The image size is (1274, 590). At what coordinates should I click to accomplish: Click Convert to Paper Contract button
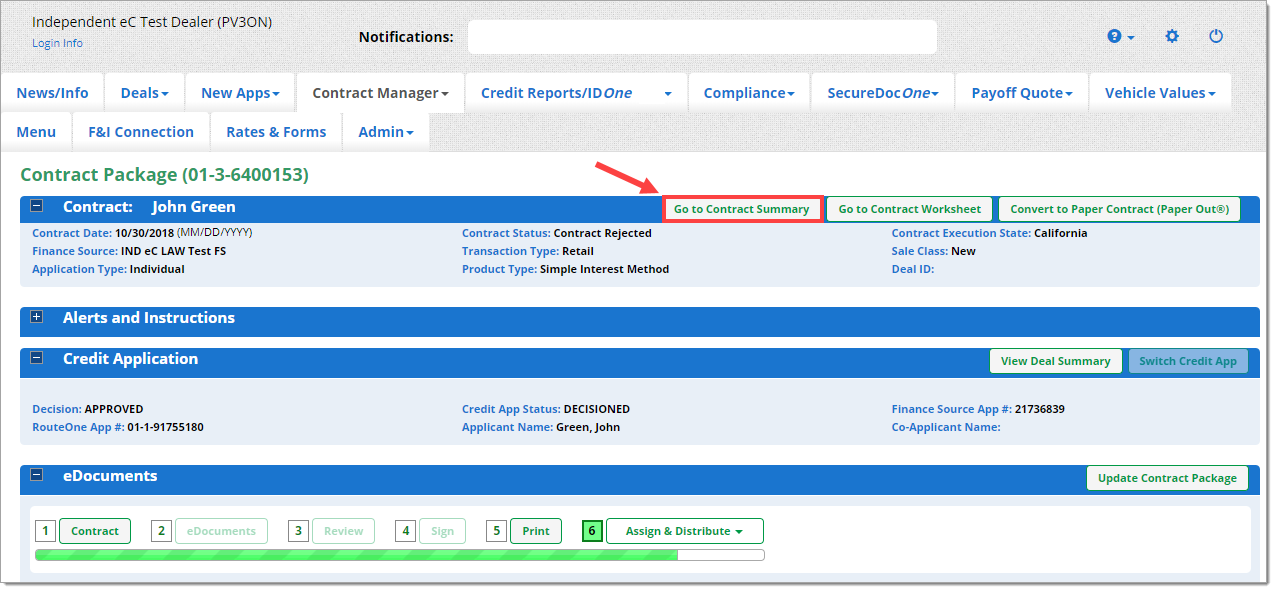tap(1119, 209)
